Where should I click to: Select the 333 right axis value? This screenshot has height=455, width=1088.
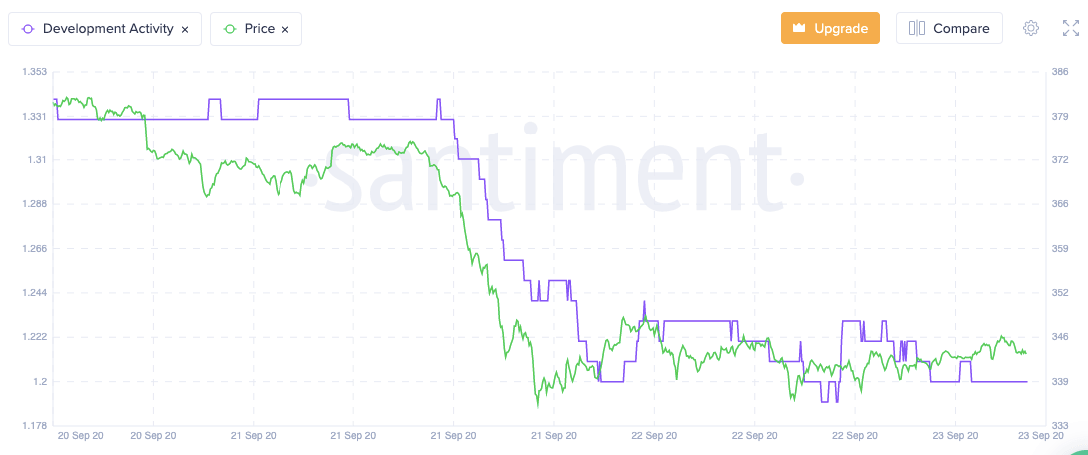pos(1060,426)
